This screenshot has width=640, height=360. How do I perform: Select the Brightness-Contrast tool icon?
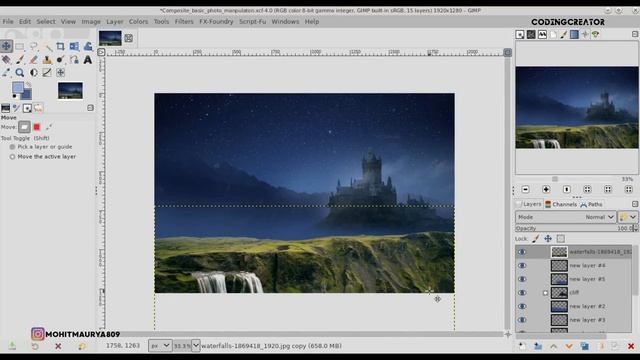33,73
